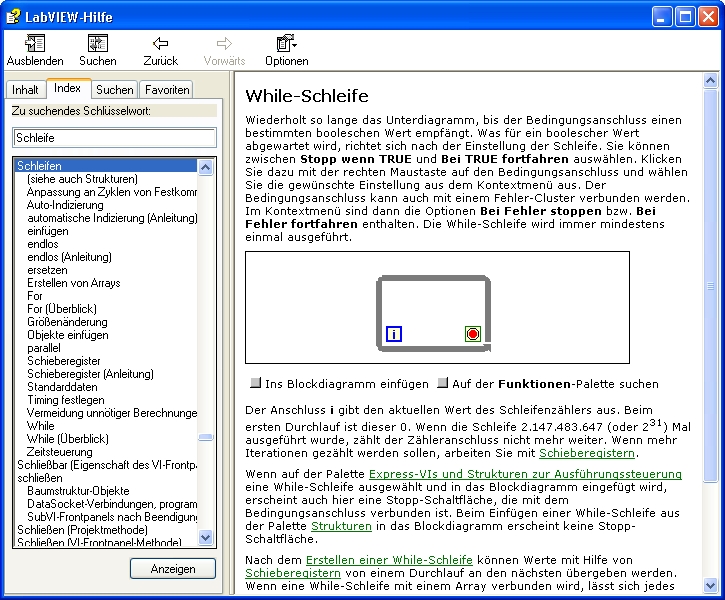This screenshot has width=725, height=600.
Task: Click index list scroll up arrow
Action: [x=205, y=167]
